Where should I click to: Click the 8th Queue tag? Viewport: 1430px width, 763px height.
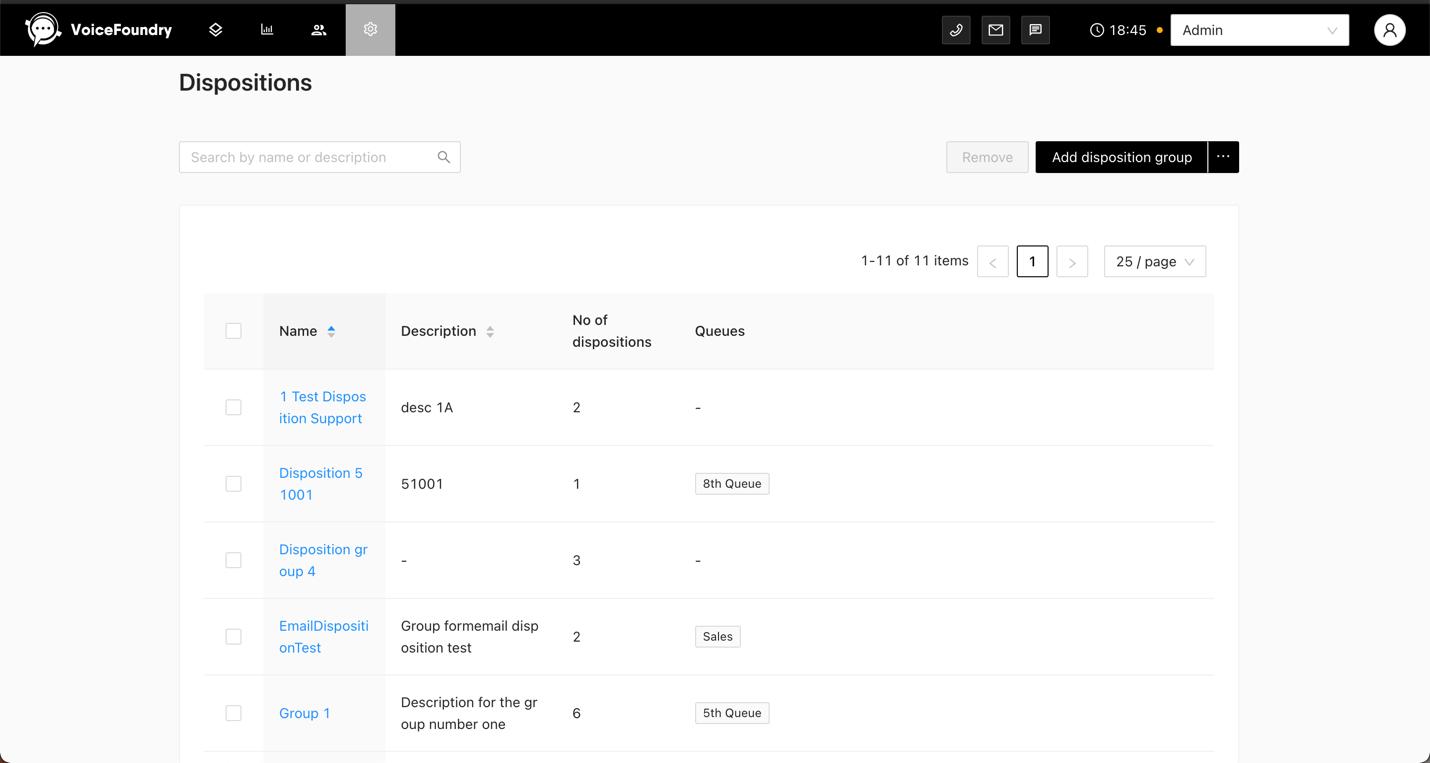tap(732, 484)
